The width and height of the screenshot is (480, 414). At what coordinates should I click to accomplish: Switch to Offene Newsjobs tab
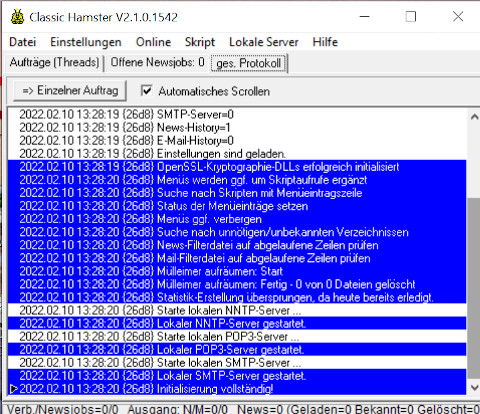pyautogui.click(x=157, y=62)
